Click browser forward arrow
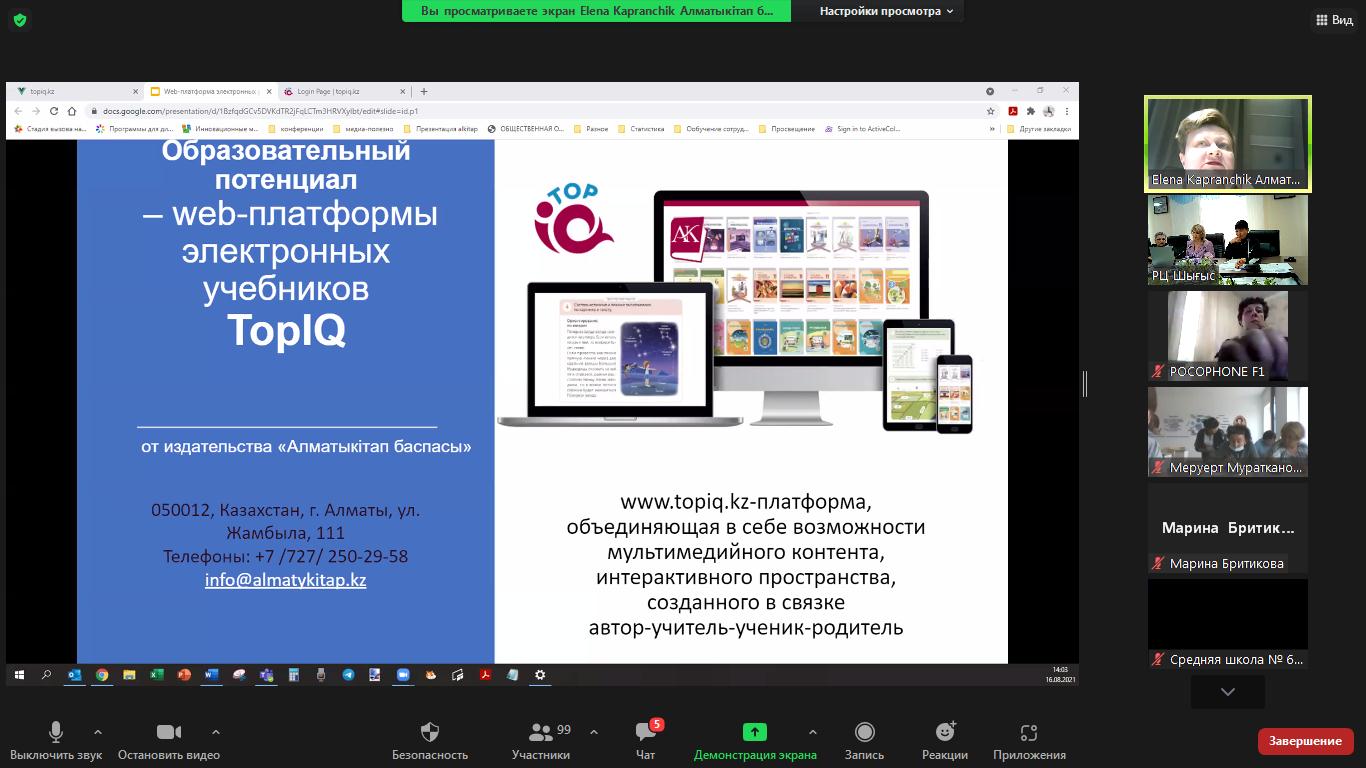This screenshot has width=1366, height=768. point(36,111)
